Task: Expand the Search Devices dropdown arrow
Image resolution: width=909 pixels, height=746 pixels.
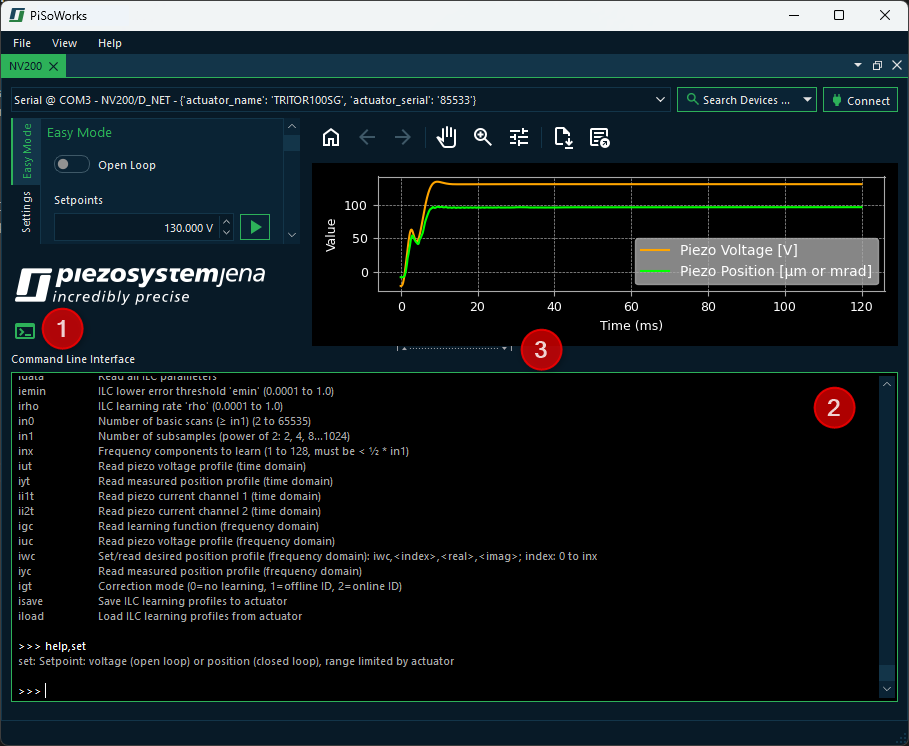Action: pyautogui.click(x=807, y=100)
